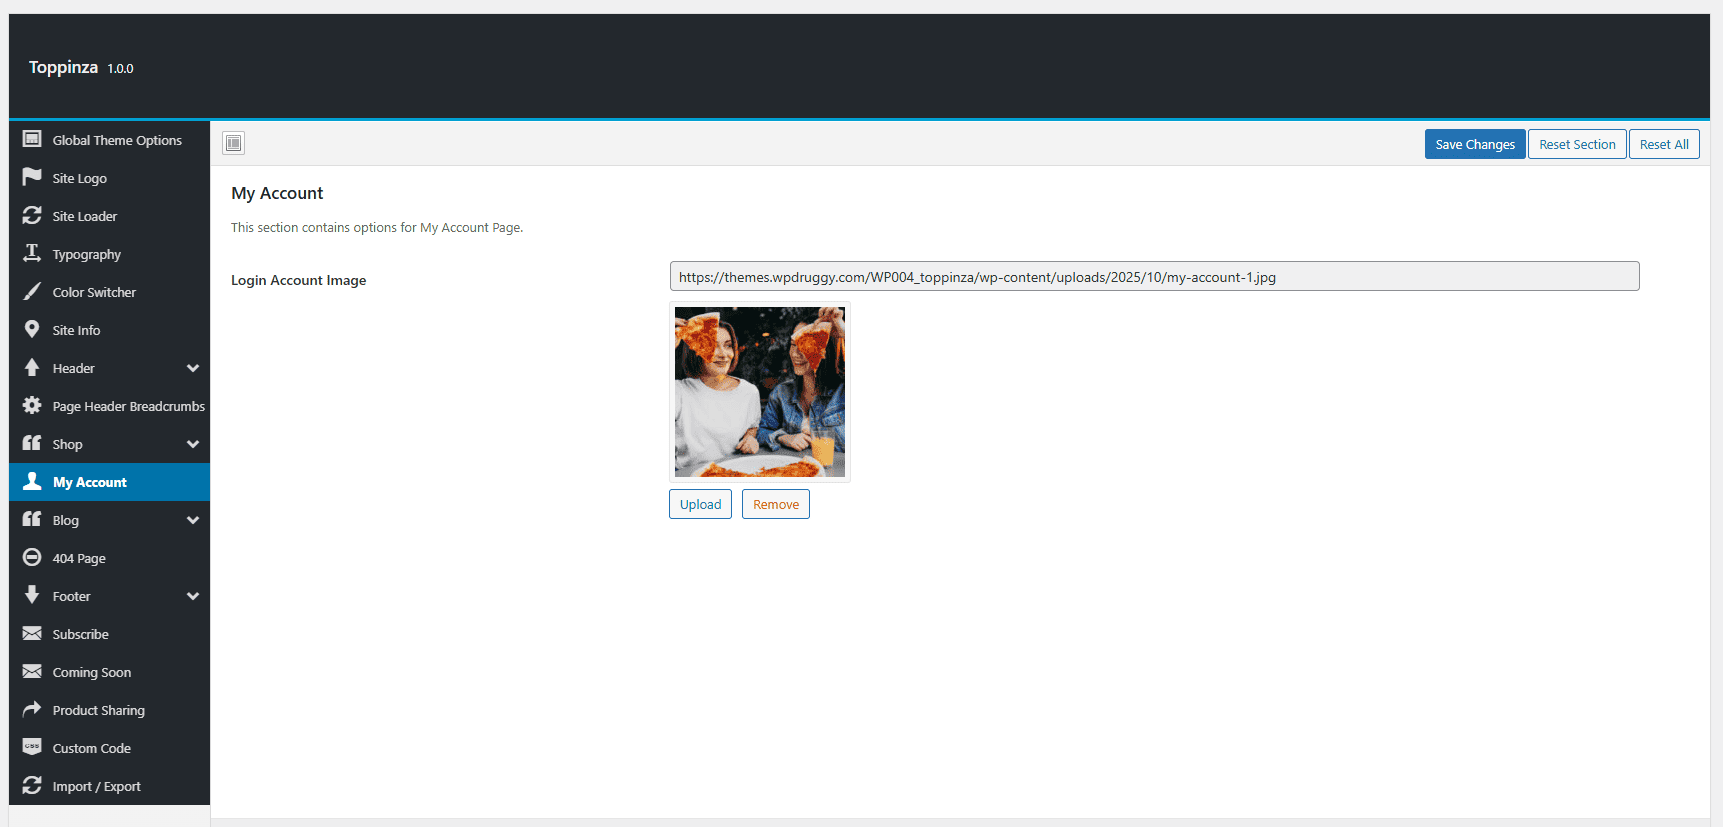Click the Reset Section button

(x=1577, y=144)
